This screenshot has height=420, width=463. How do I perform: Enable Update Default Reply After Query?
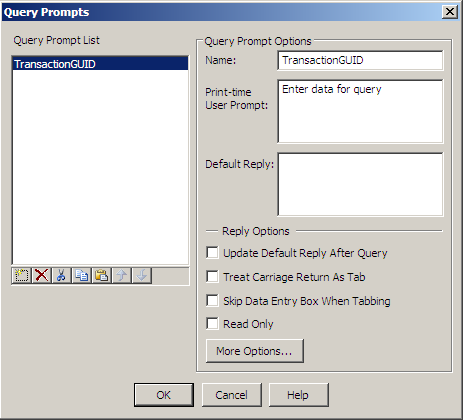click(x=212, y=253)
